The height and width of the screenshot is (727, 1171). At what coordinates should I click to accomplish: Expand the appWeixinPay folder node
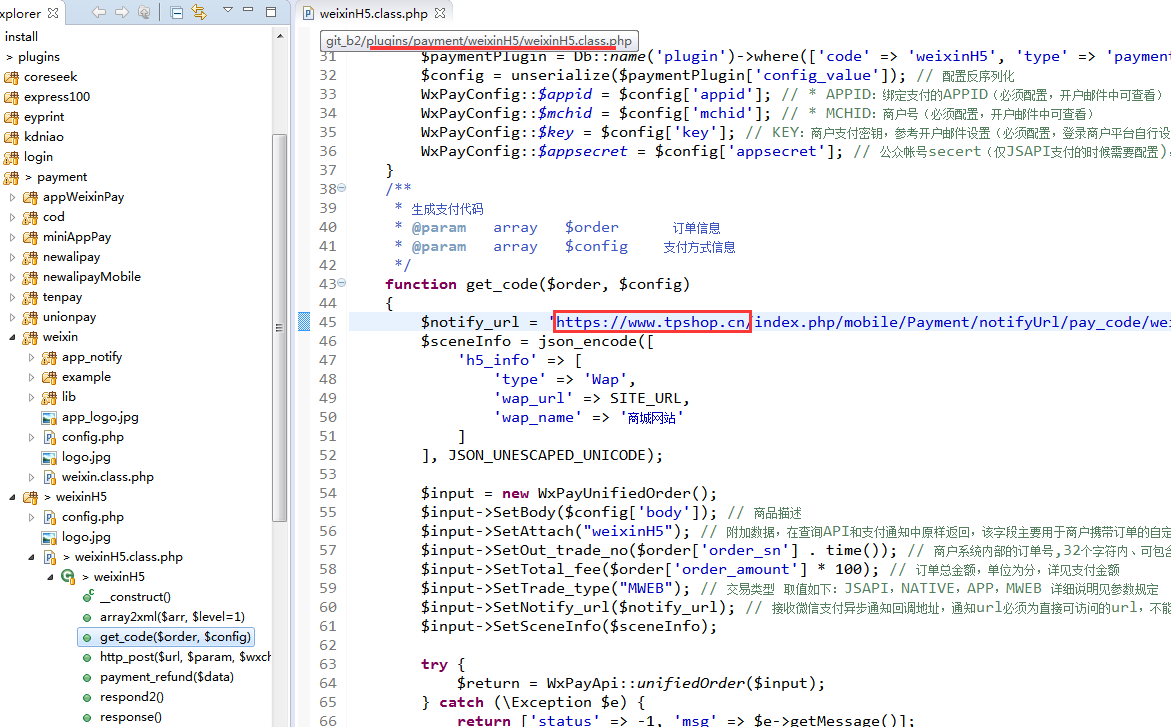[x=13, y=197]
